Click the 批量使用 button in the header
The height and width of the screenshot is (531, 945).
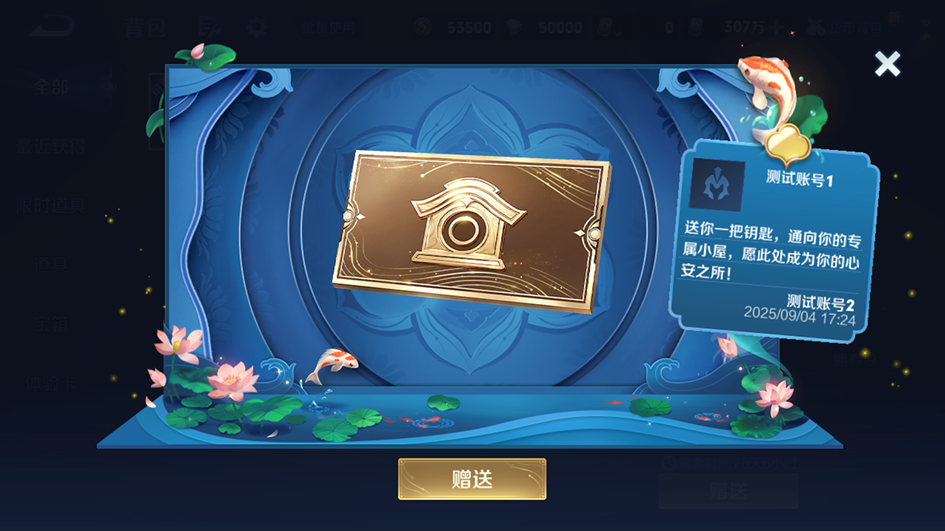point(329,28)
